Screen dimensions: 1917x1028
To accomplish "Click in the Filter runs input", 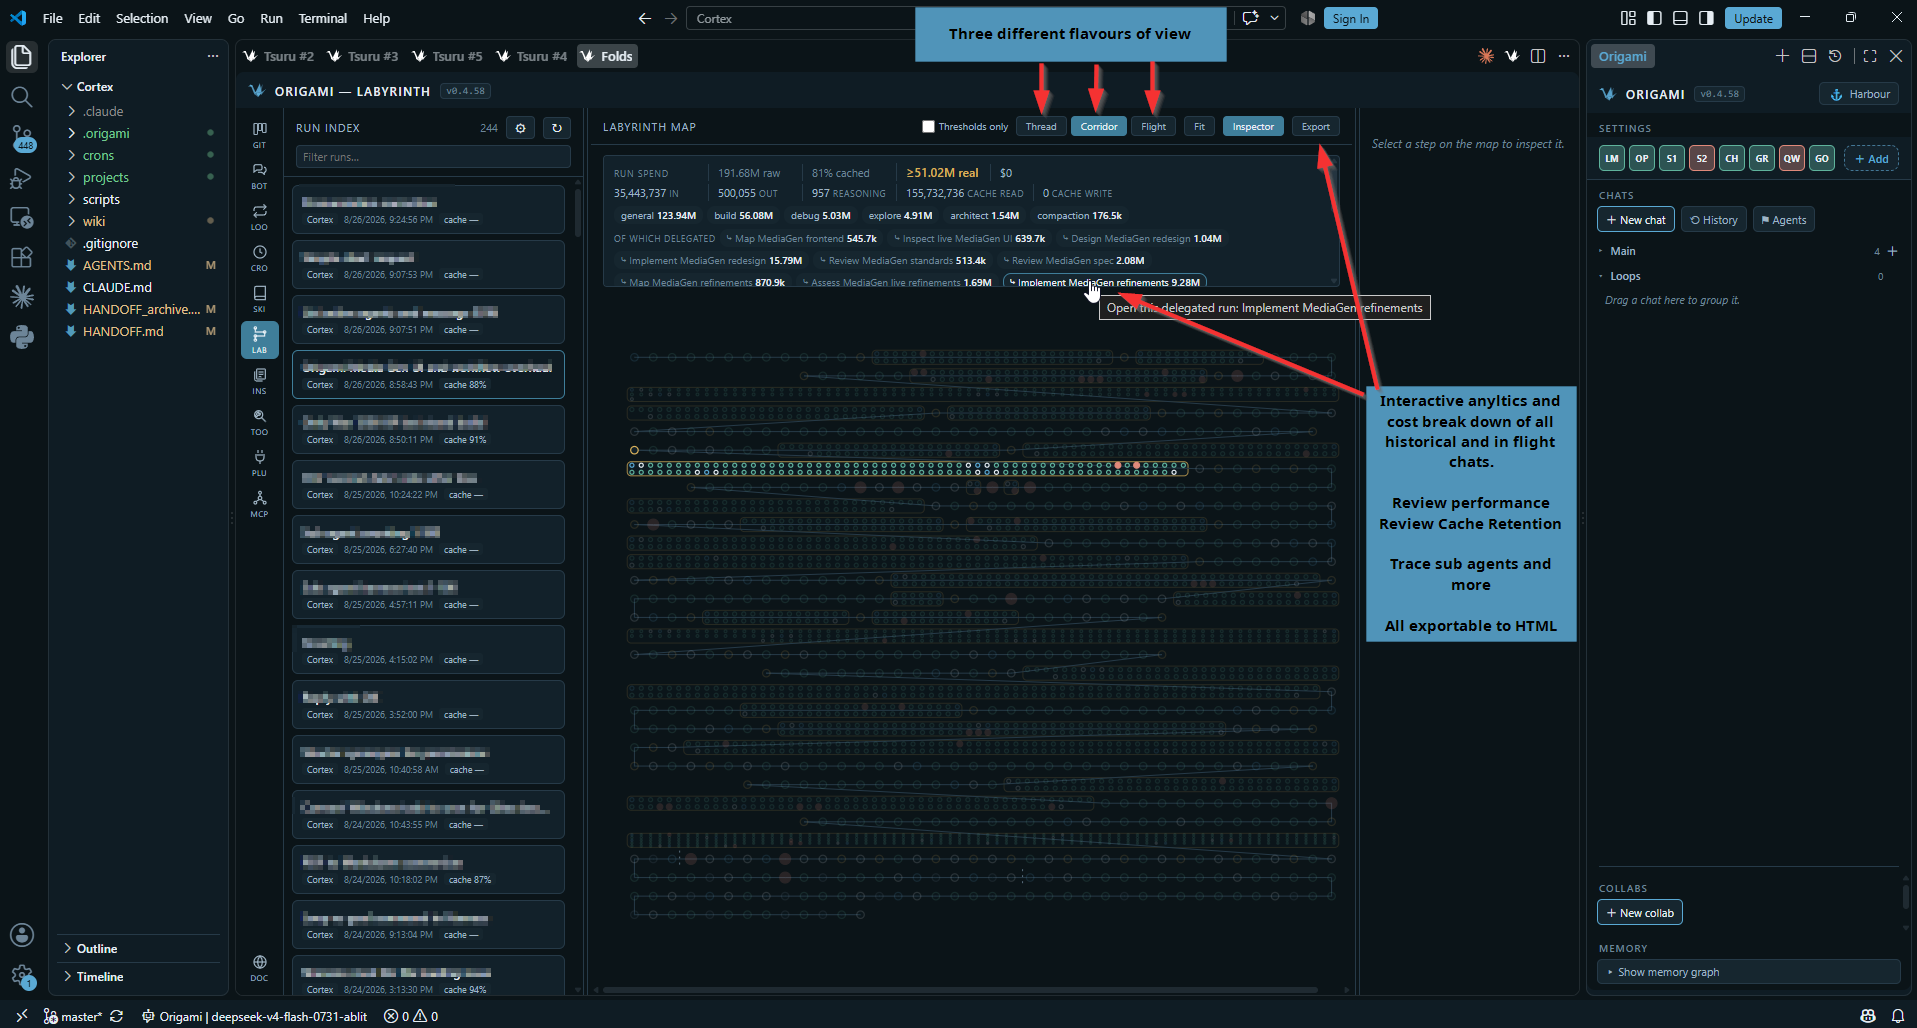I will (x=433, y=157).
